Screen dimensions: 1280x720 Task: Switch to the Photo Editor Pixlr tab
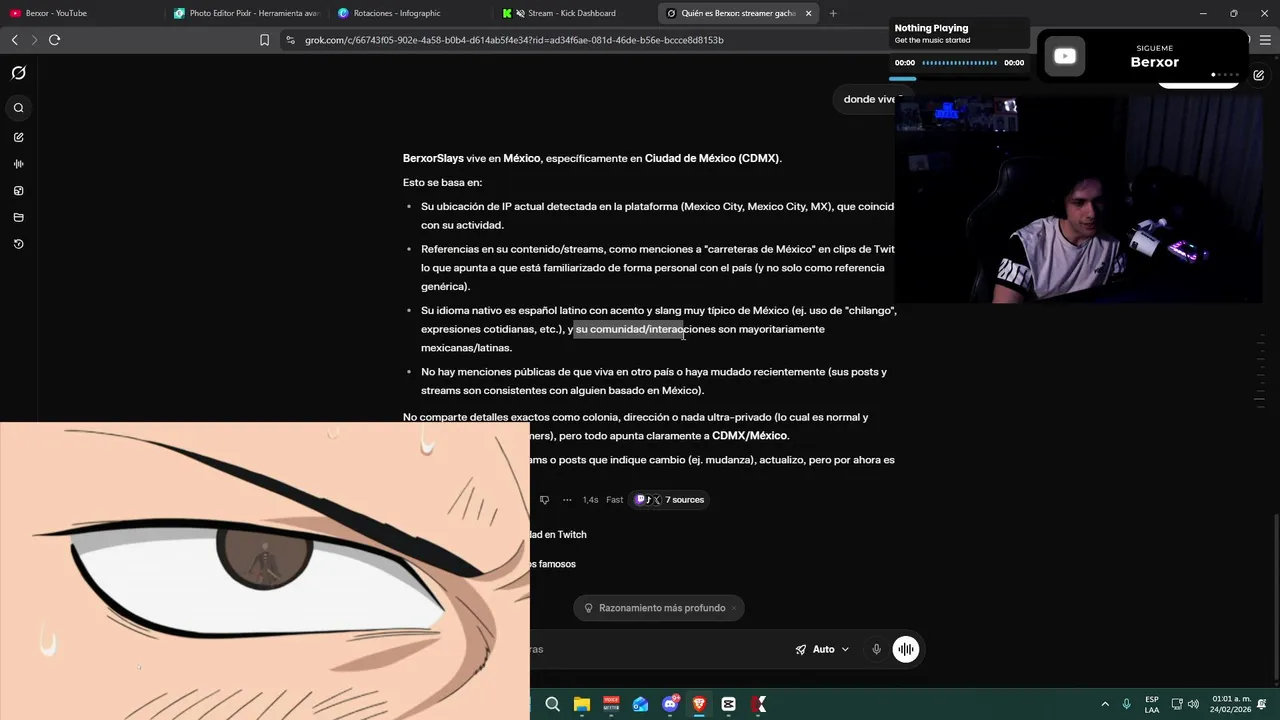[x=247, y=13]
